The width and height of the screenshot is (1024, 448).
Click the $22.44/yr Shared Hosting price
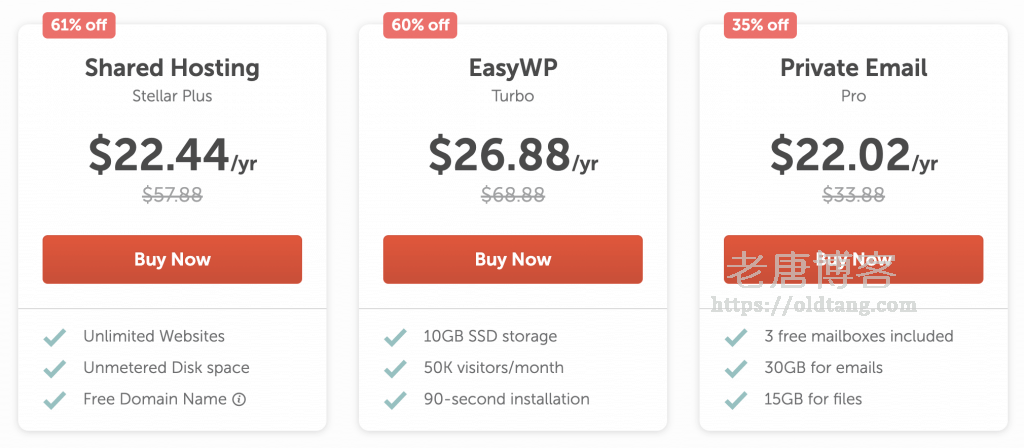172,154
